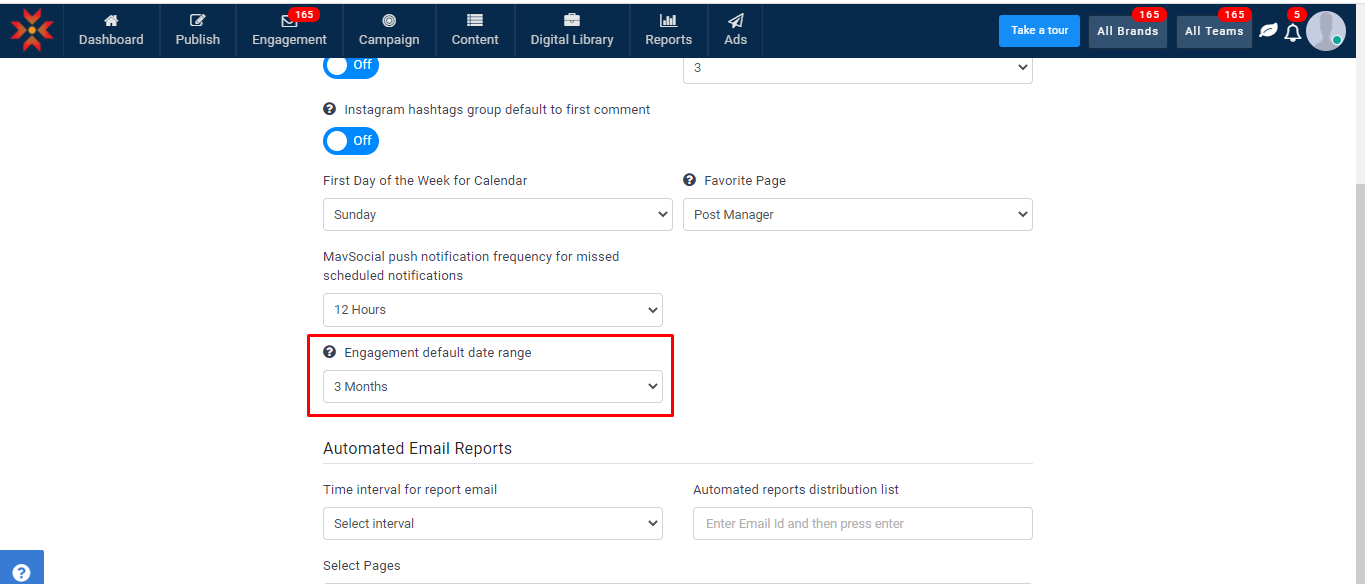
Task: Click the distribution list email input field
Action: [x=862, y=523]
